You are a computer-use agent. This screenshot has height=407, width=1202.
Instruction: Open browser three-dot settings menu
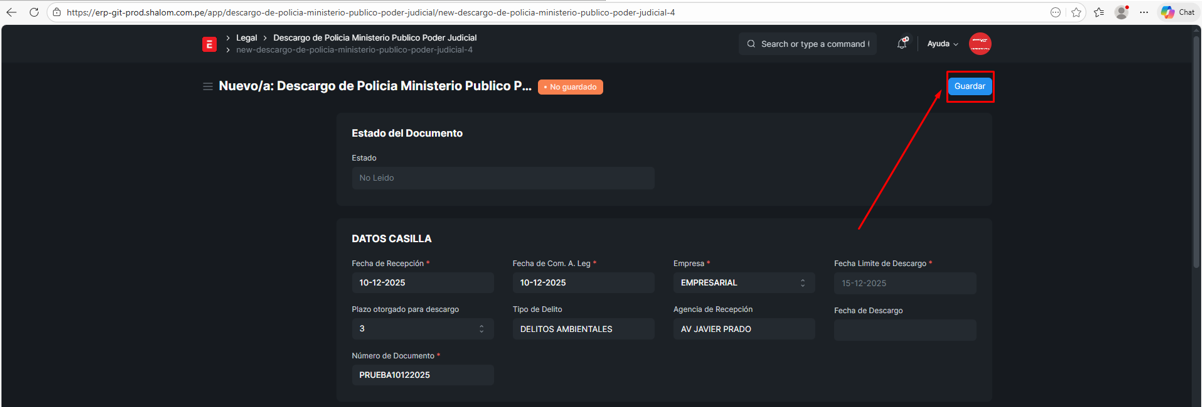(1144, 12)
